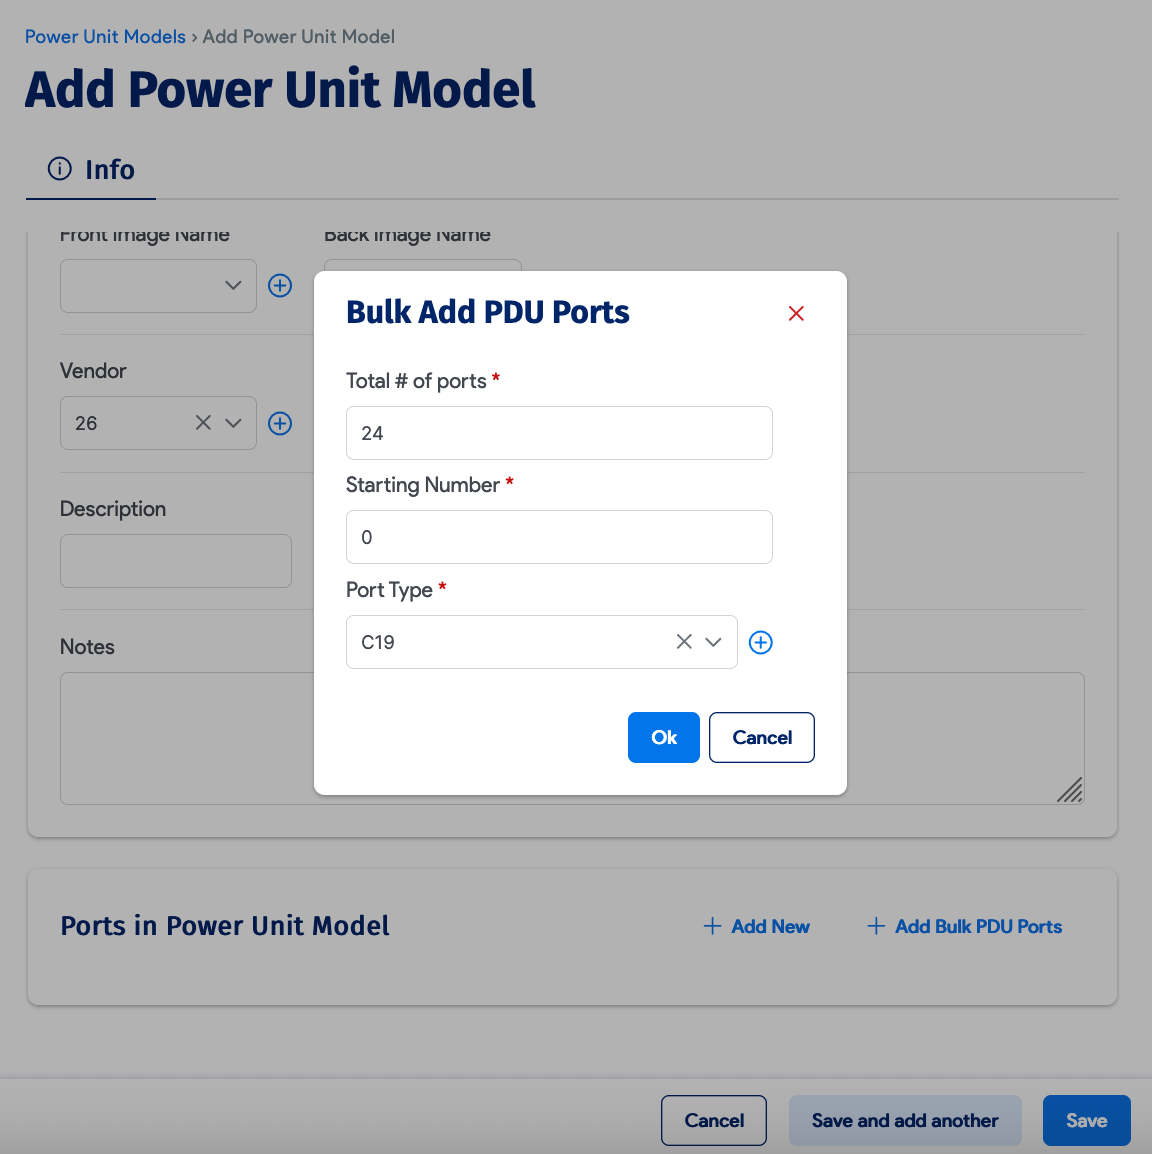Click the plus icon next to Front Image Name
Viewport: 1152px width, 1154px height.
[279, 285]
